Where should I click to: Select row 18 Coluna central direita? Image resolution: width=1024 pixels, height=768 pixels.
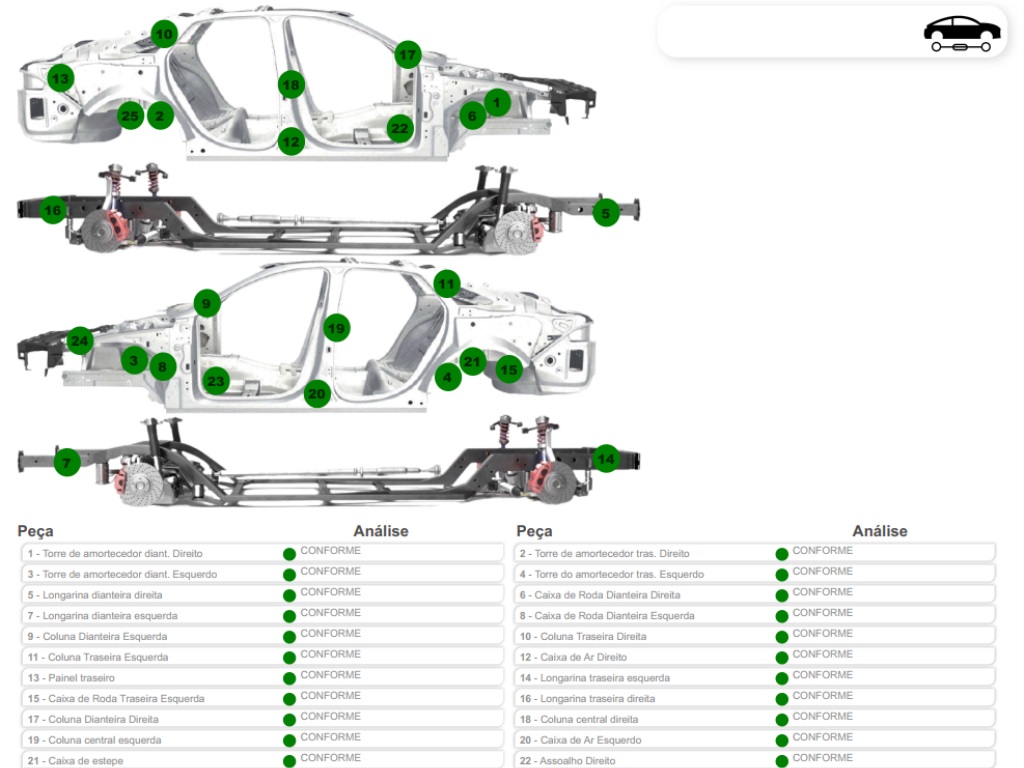755,719
